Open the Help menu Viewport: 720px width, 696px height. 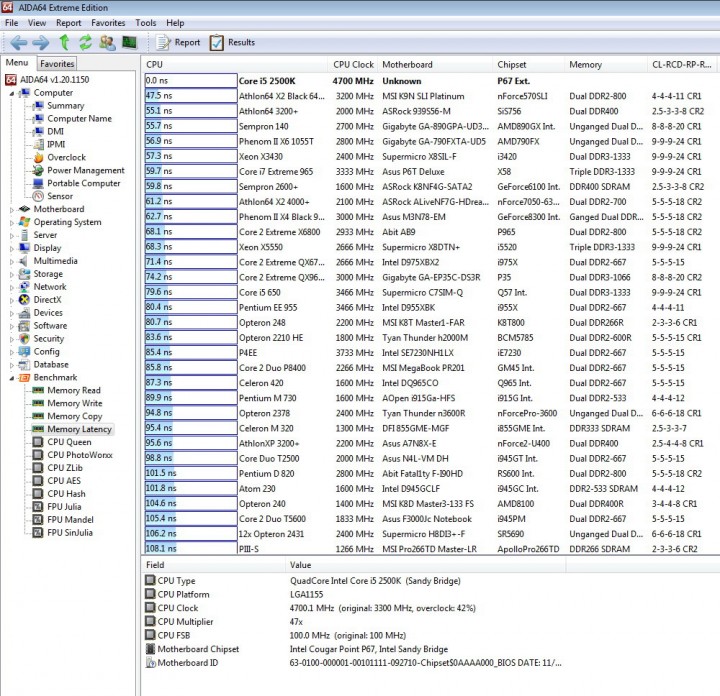point(175,23)
